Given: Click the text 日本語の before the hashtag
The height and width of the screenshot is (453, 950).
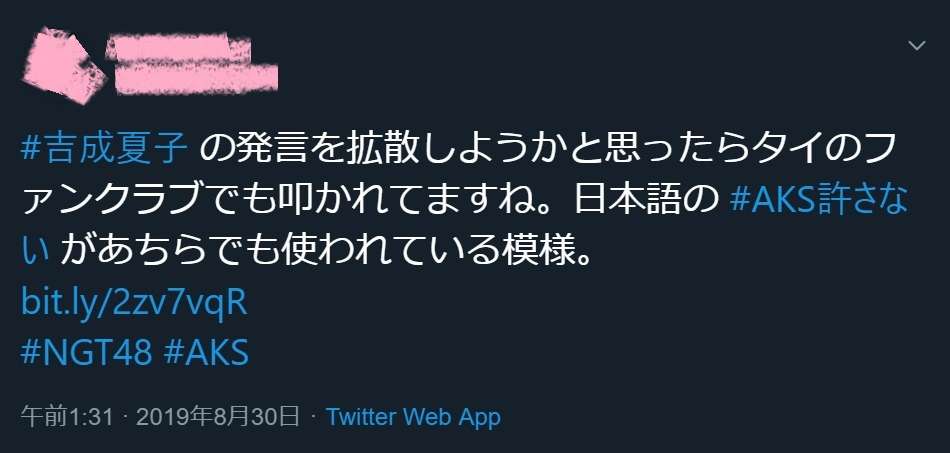Looking at the screenshot, I should [646, 200].
